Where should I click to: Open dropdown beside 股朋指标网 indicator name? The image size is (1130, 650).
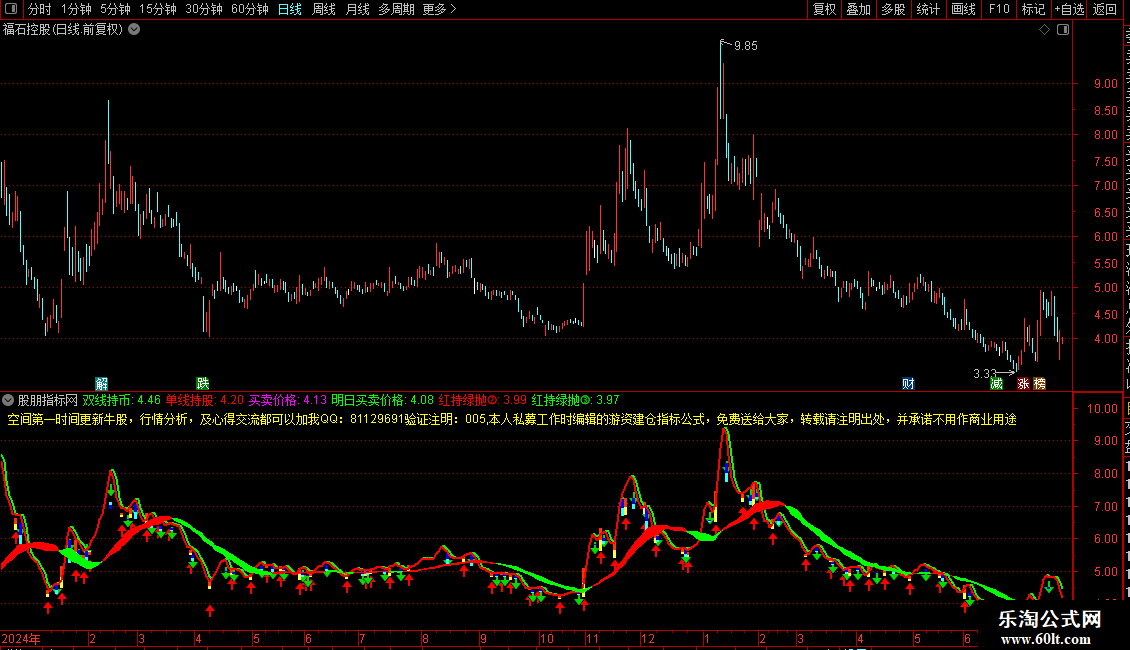coord(8,400)
